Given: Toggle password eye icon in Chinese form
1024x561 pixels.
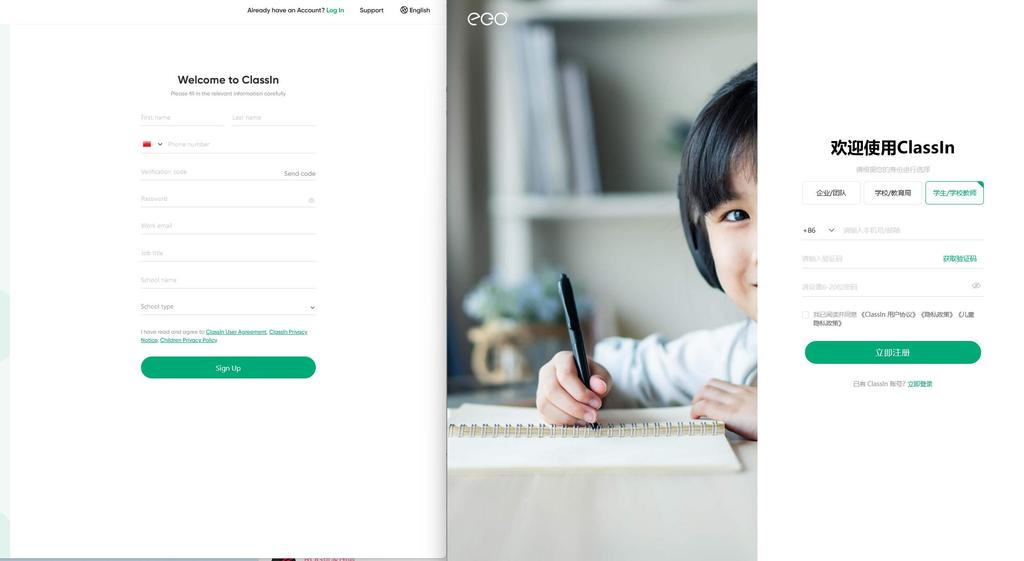Looking at the screenshot, I should (976, 285).
